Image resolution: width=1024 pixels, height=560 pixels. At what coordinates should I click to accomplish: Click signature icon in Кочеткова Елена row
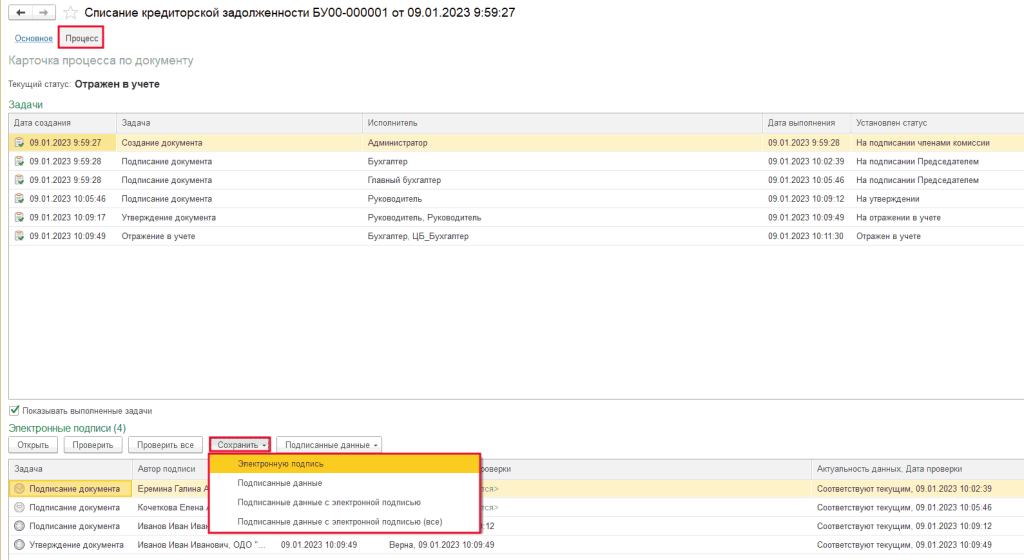point(20,507)
